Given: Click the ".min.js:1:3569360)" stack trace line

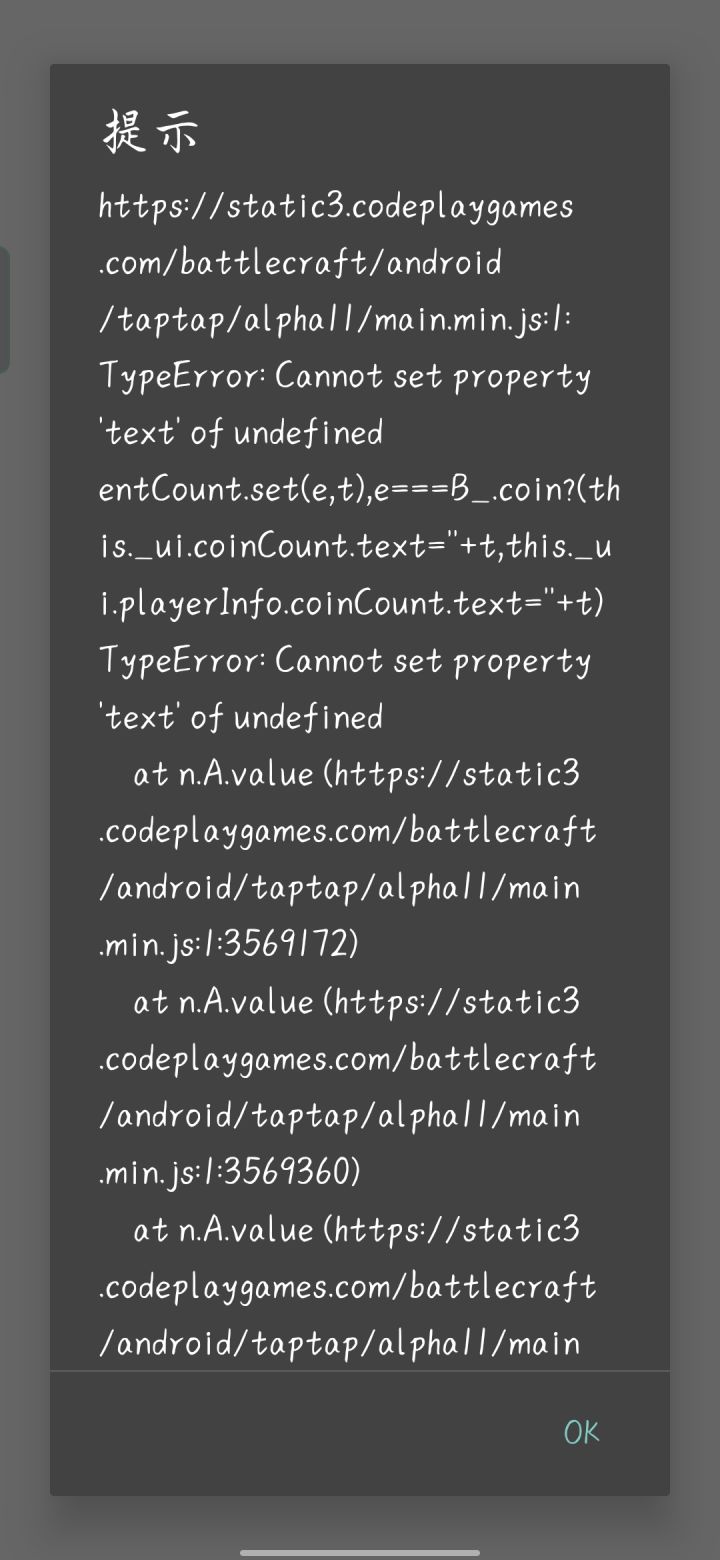Looking at the screenshot, I should [230, 1171].
